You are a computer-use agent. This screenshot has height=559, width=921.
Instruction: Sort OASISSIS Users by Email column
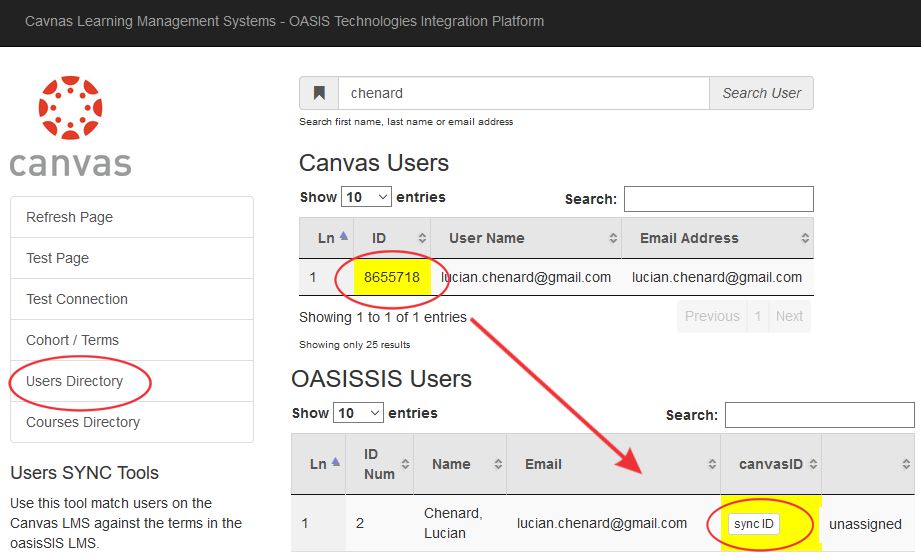614,464
